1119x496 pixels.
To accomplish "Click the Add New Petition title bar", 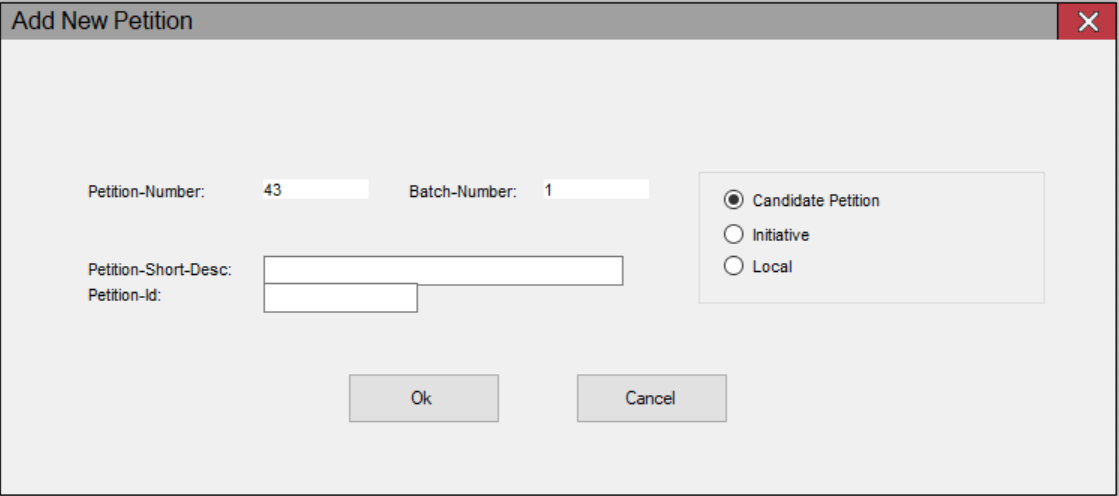I will tap(530, 21).
